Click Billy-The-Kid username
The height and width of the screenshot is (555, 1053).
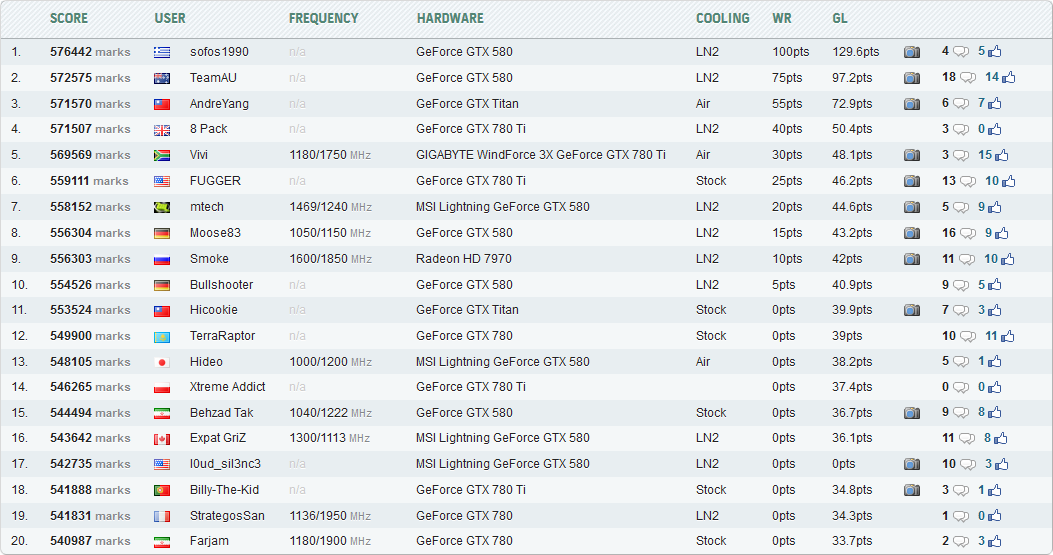tap(224, 490)
